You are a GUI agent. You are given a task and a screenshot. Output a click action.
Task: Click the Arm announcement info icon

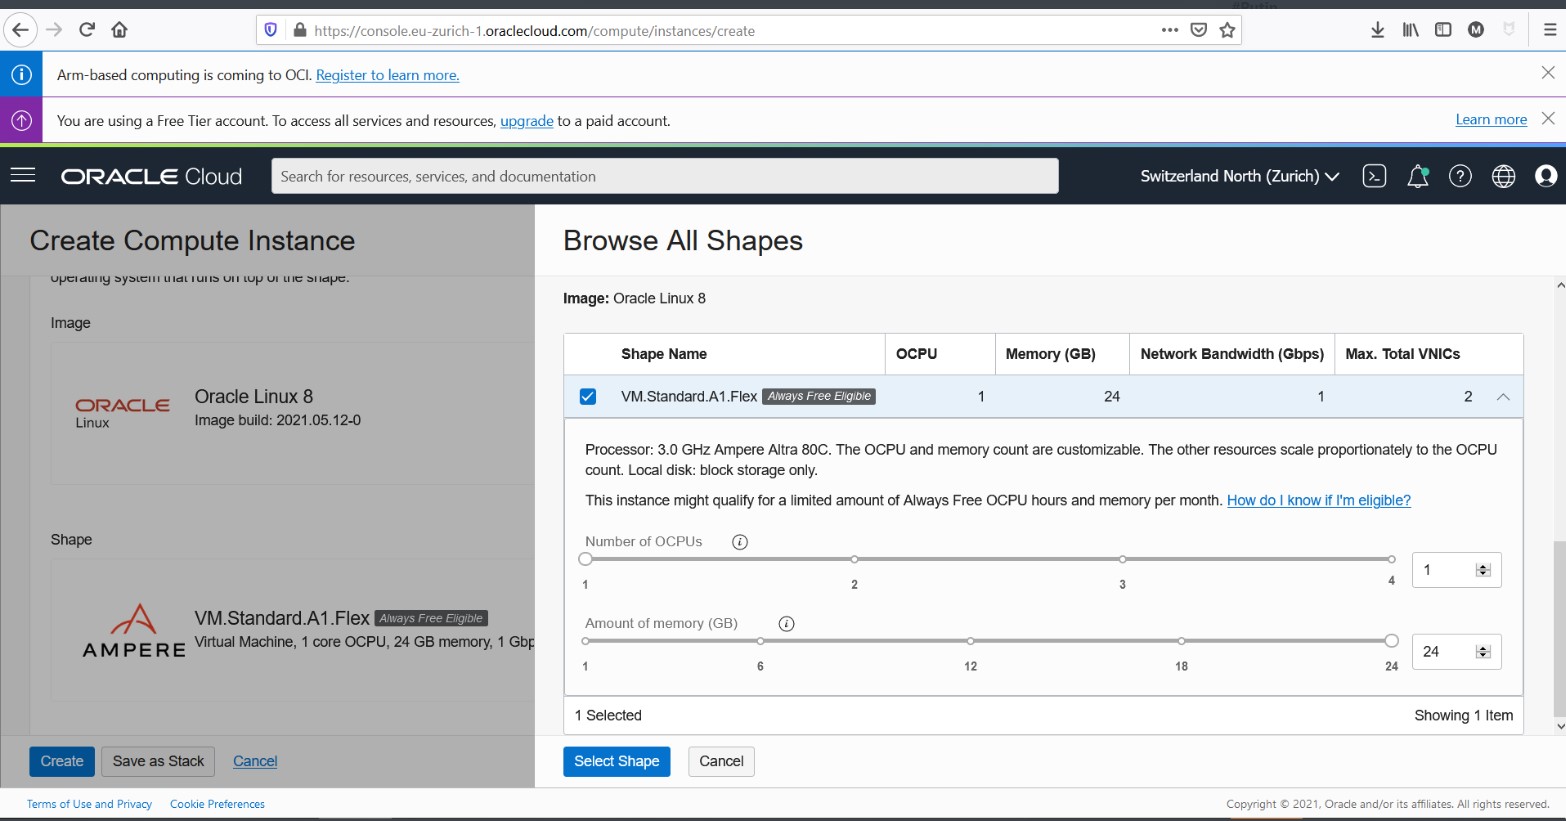(21, 74)
